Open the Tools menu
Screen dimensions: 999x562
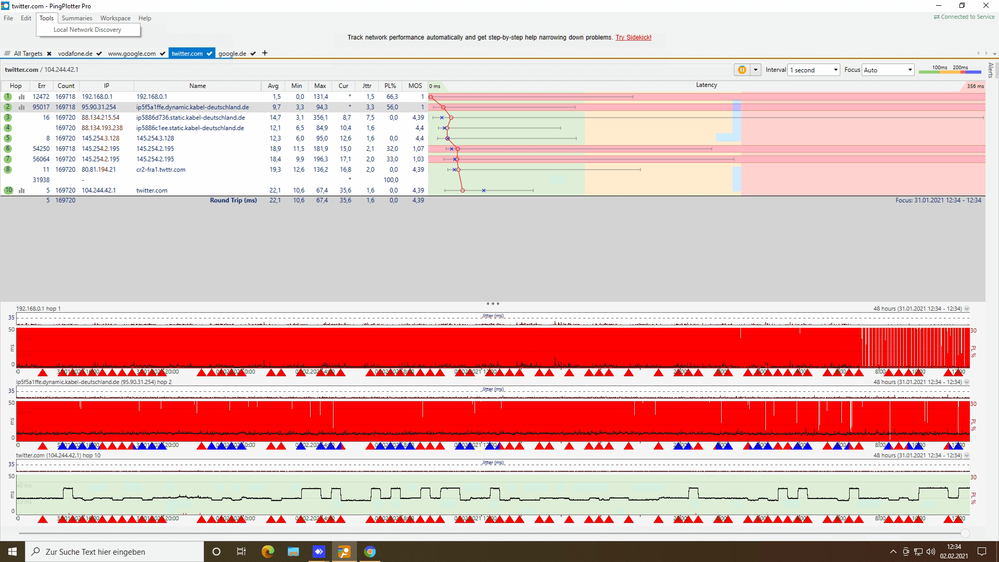point(47,18)
